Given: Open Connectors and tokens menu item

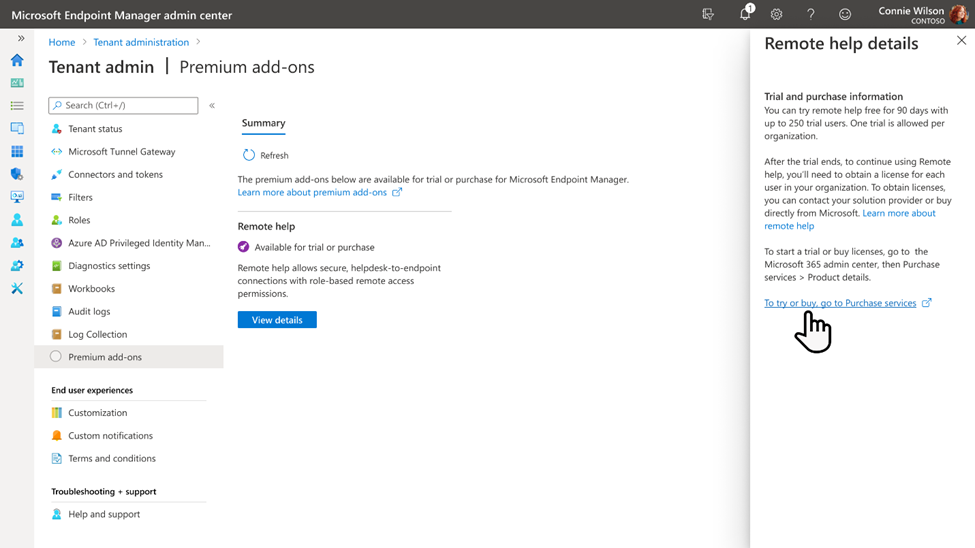Looking at the screenshot, I should (116, 175).
